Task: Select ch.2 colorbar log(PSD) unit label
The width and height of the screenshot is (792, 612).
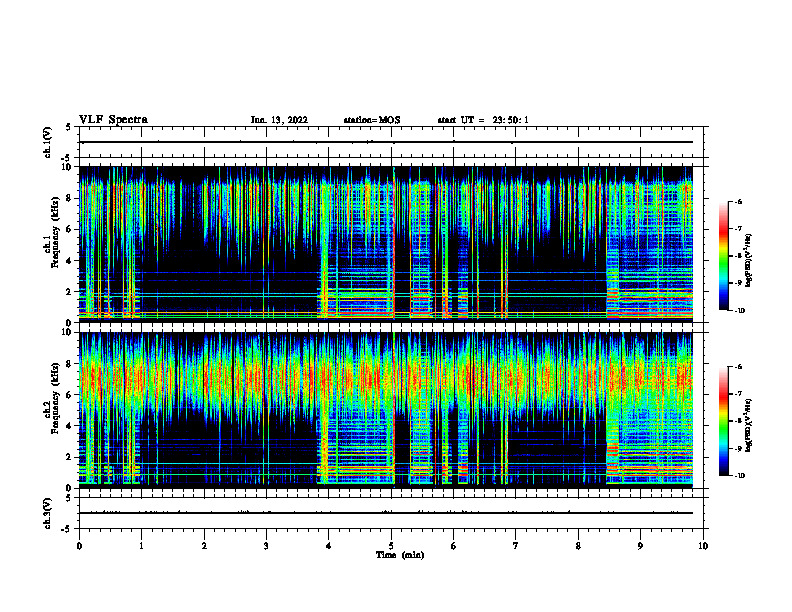Action: click(749, 426)
